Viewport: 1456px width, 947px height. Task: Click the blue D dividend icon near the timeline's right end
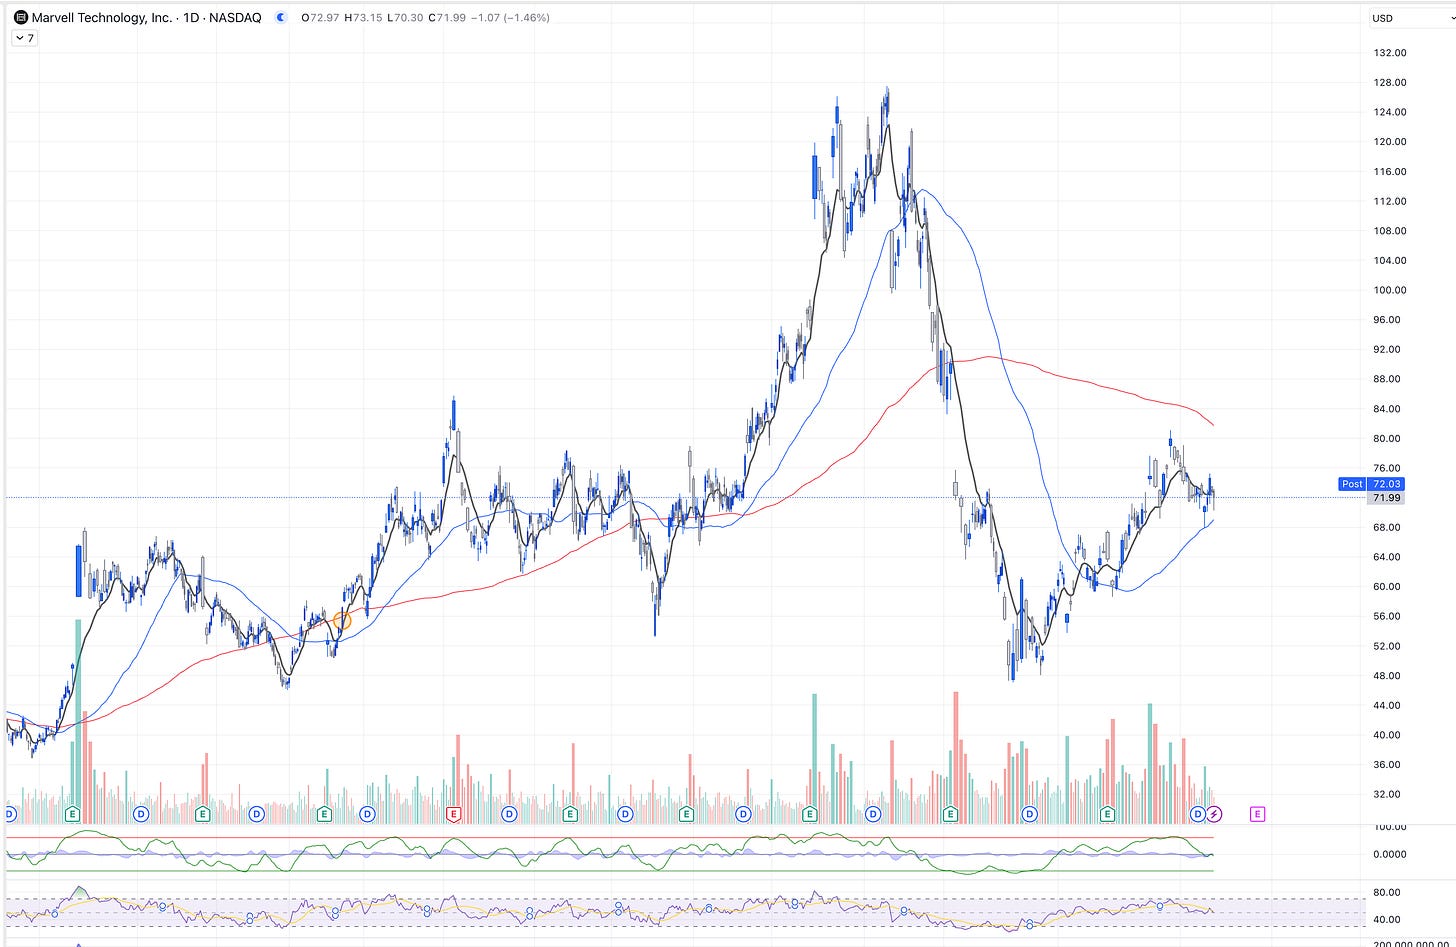pos(1196,814)
